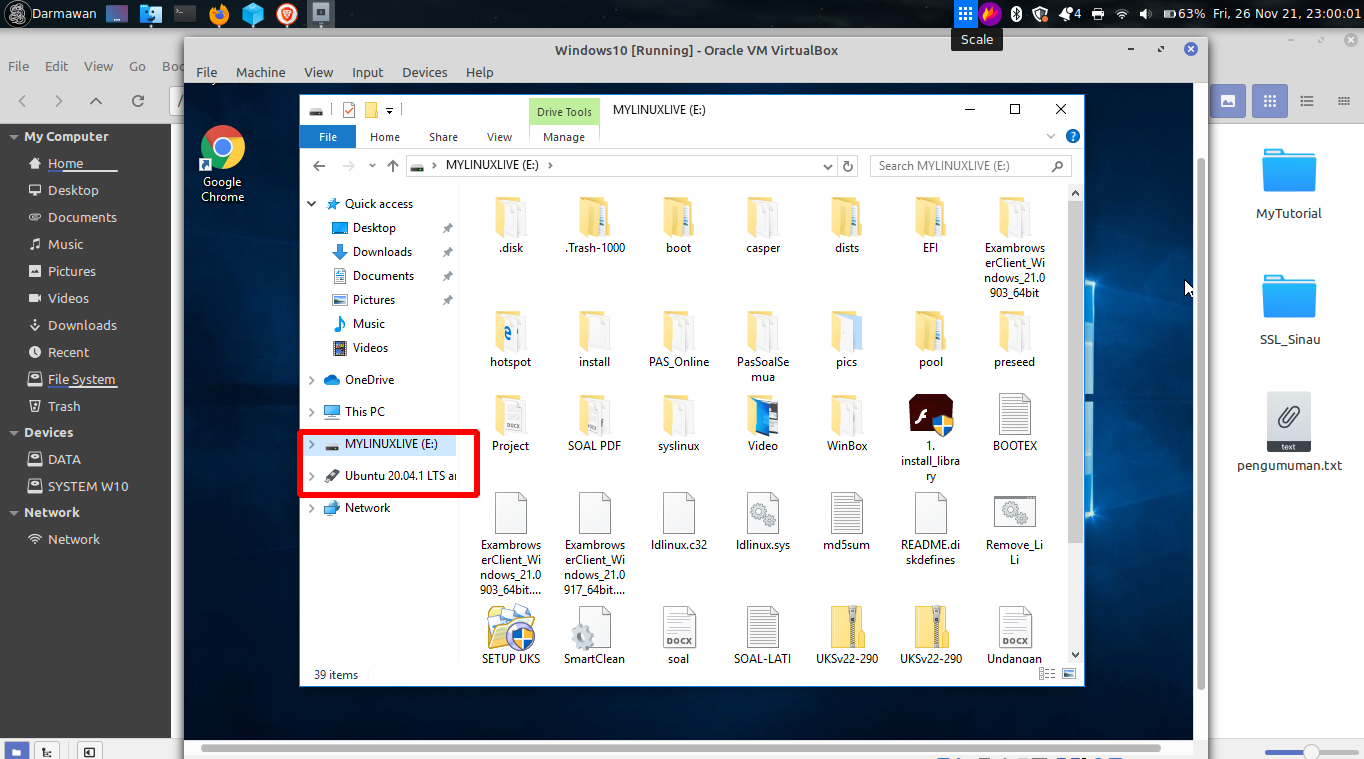The width and height of the screenshot is (1364, 759).
Task: Collapse the My Computer section in Nemo
Action: [13, 137]
